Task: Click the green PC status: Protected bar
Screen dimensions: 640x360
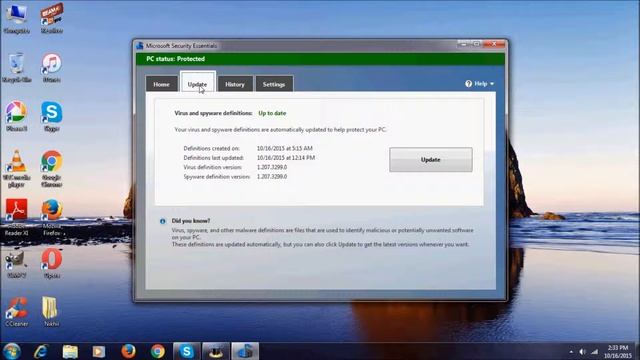Action: pyautogui.click(x=320, y=59)
